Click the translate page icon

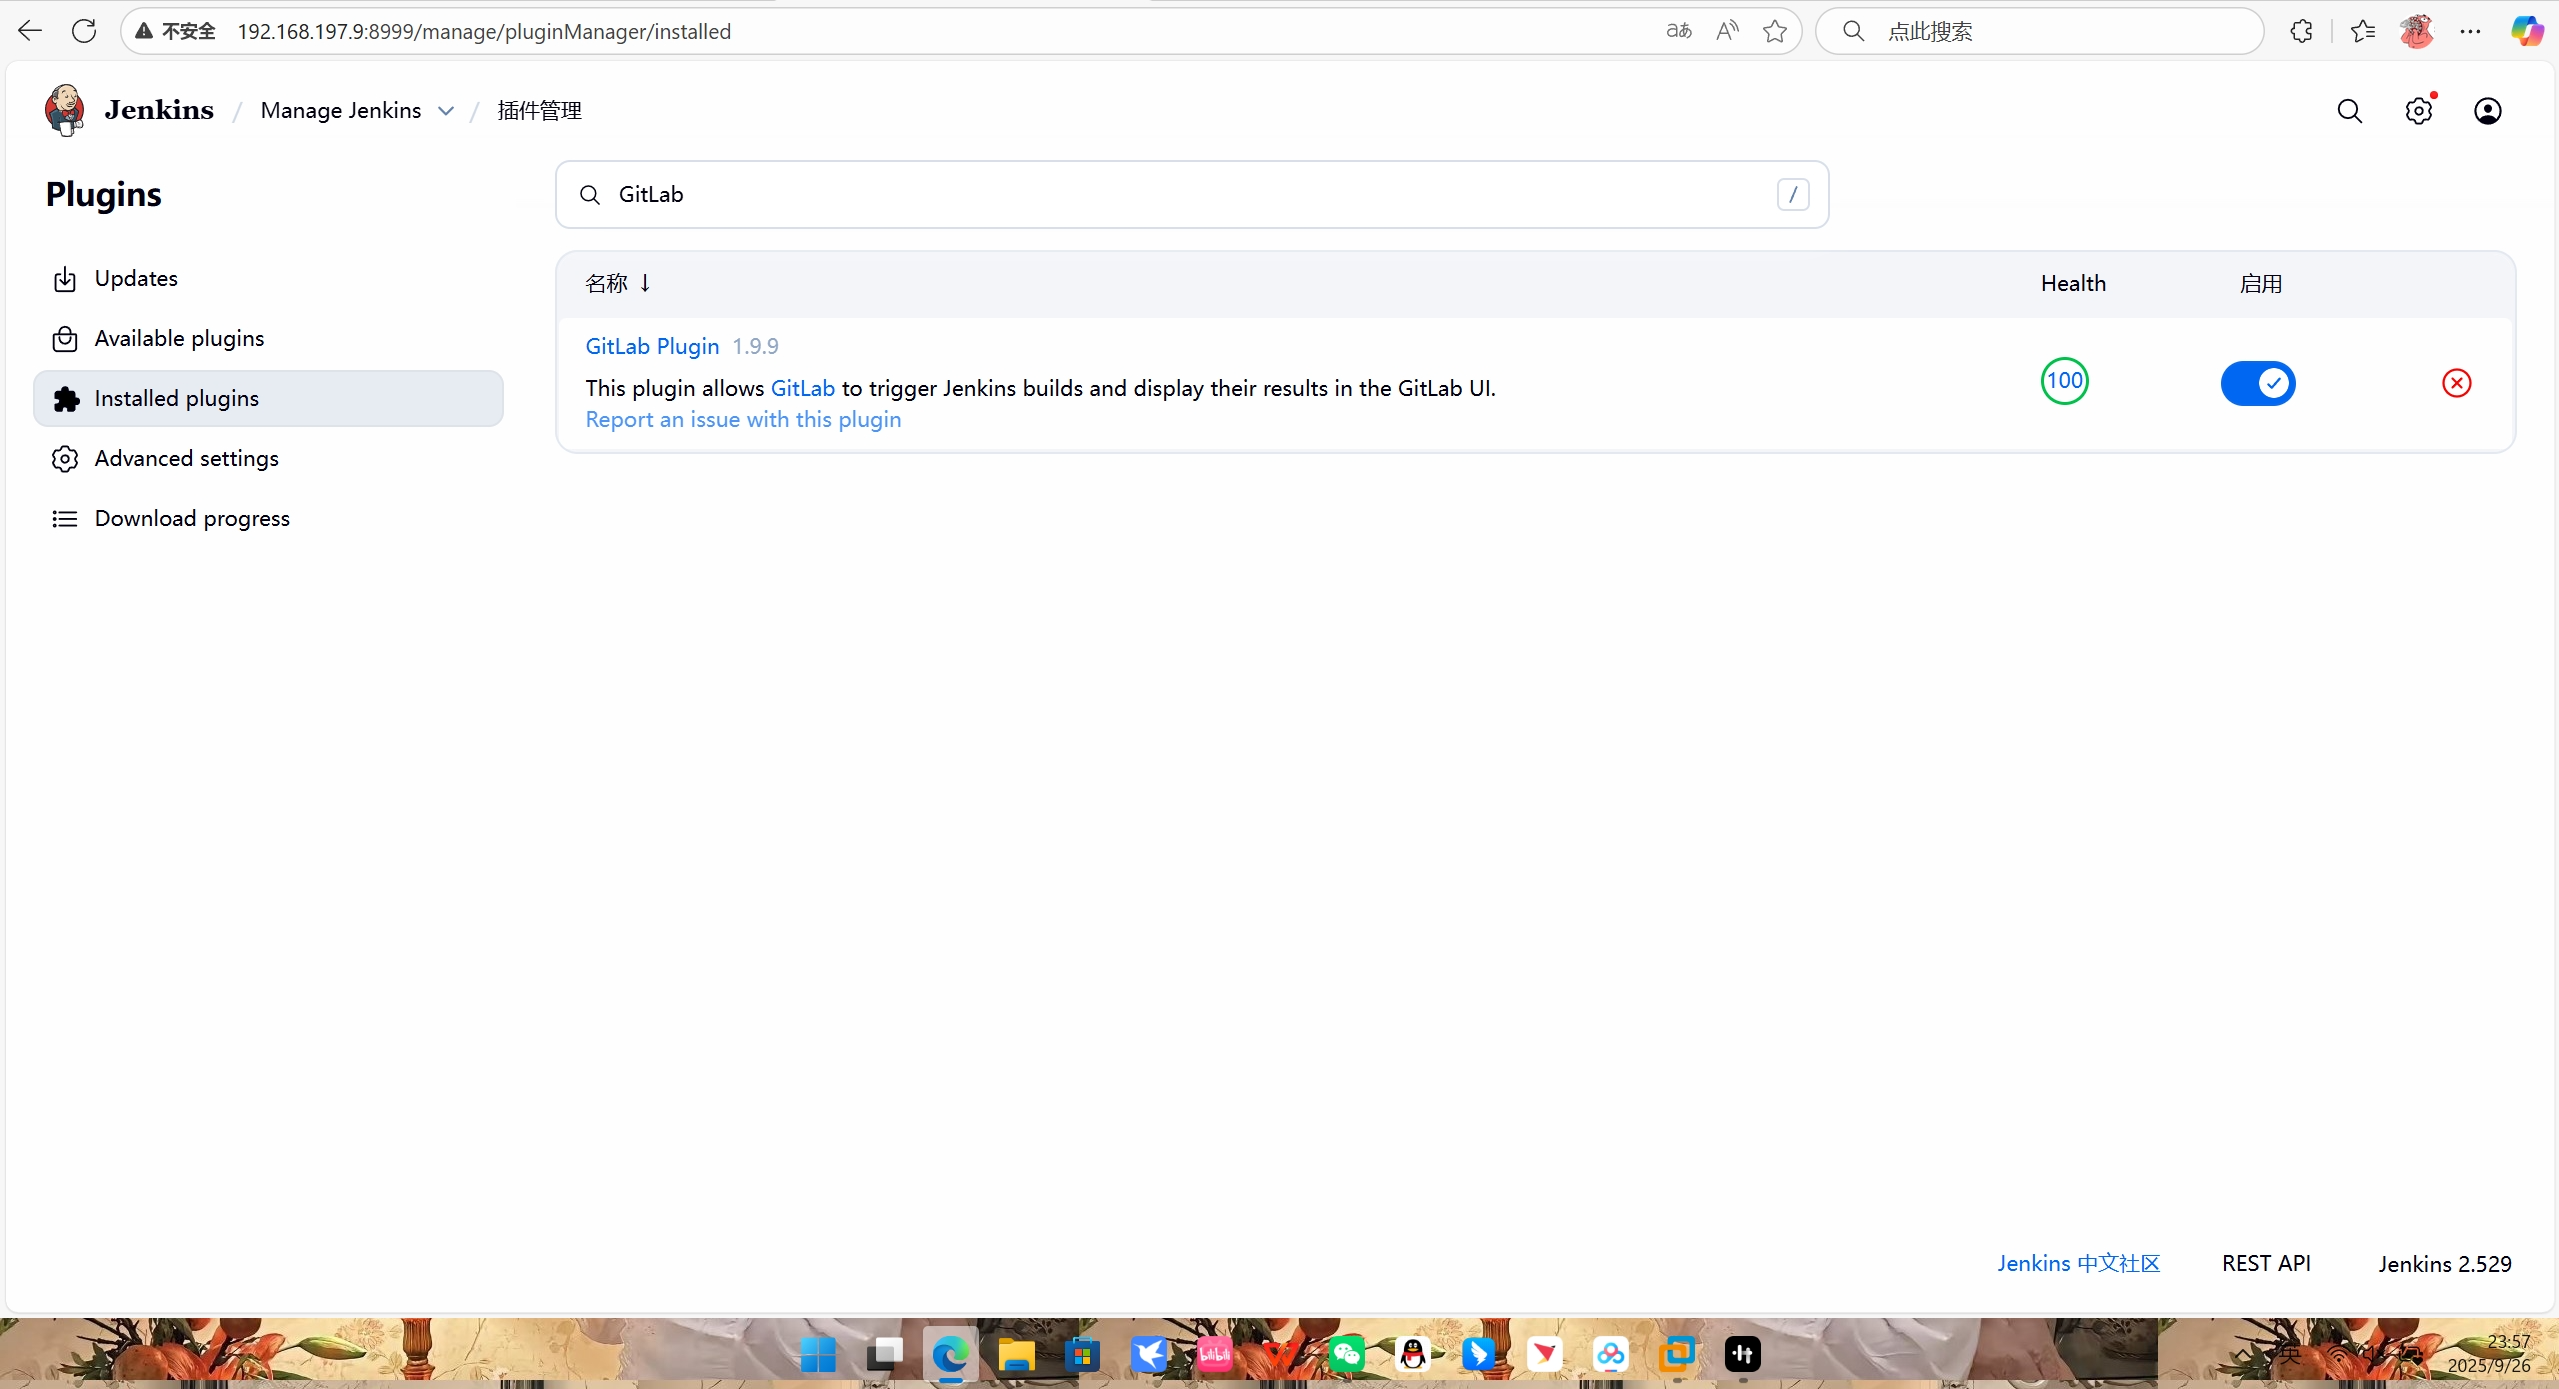(x=1679, y=31)
